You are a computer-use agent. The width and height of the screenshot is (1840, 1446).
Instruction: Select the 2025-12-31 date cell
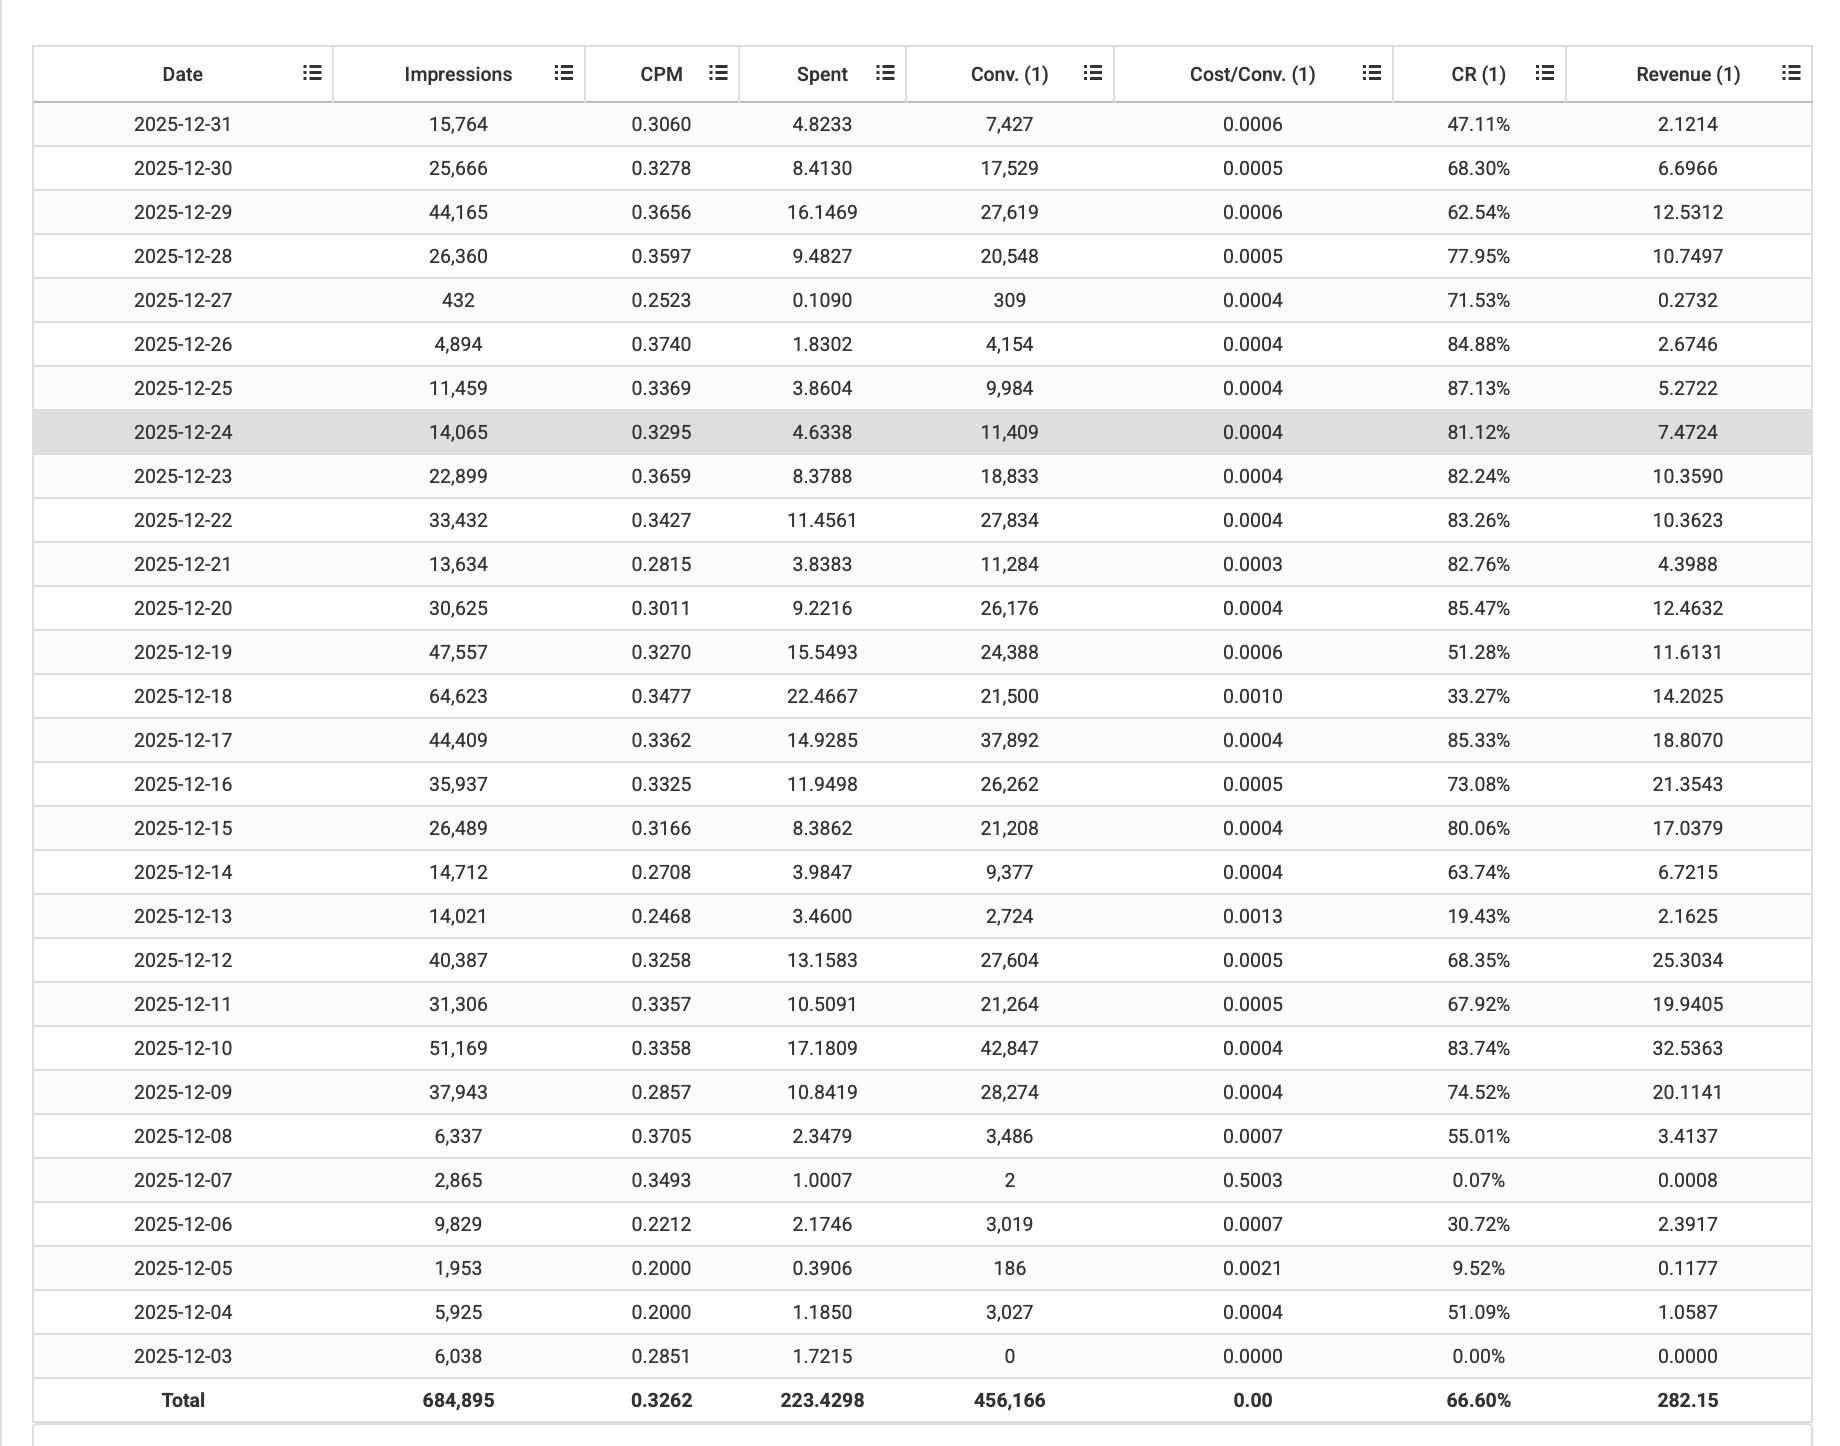[x=183, y=124]
